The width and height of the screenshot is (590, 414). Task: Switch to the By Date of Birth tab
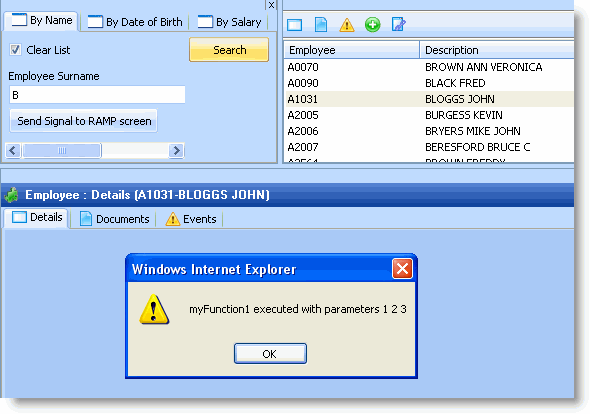[135, 22]
